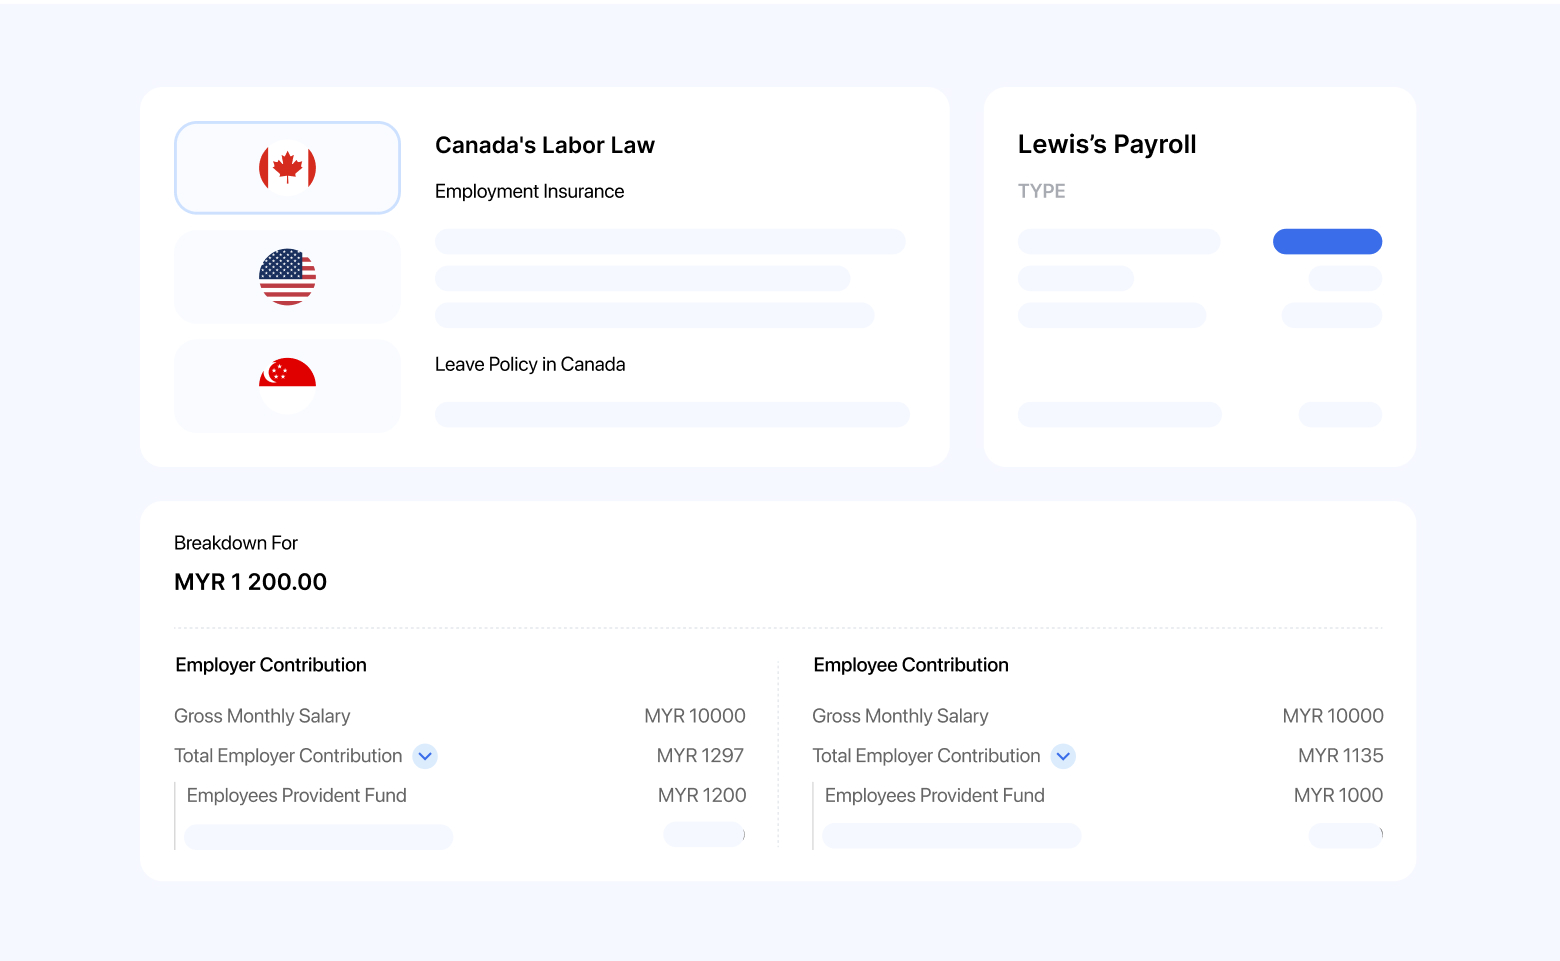Click Gross Monthly Salary under Employer Contribution
1560x961 pixels.
pos(262,716)
